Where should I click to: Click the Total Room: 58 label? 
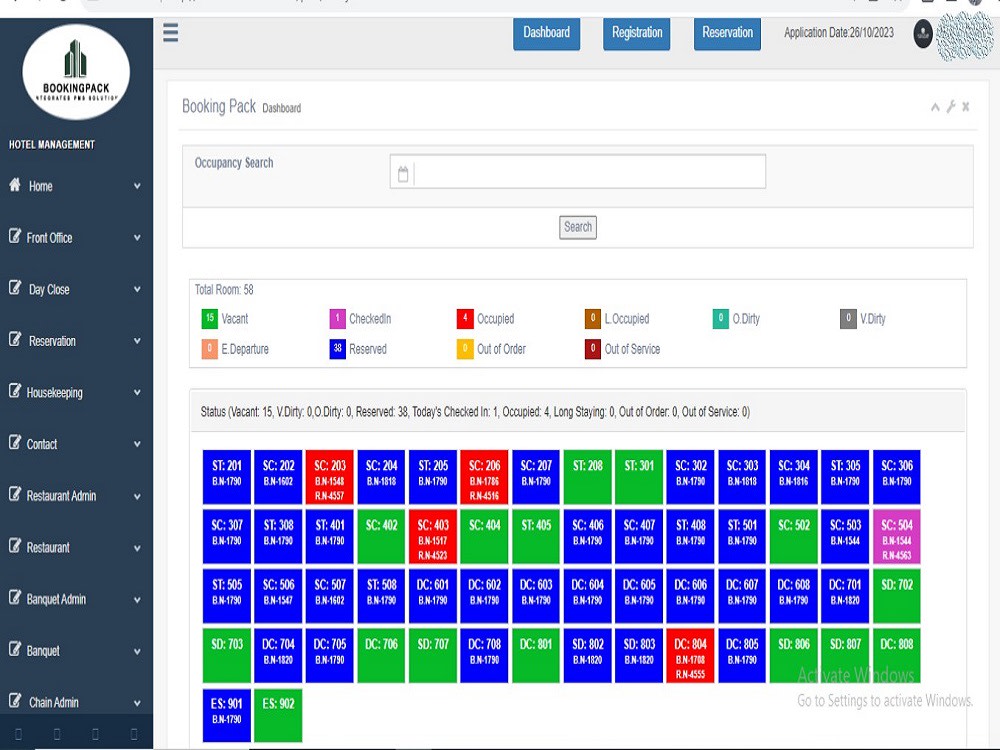[224, 290]
